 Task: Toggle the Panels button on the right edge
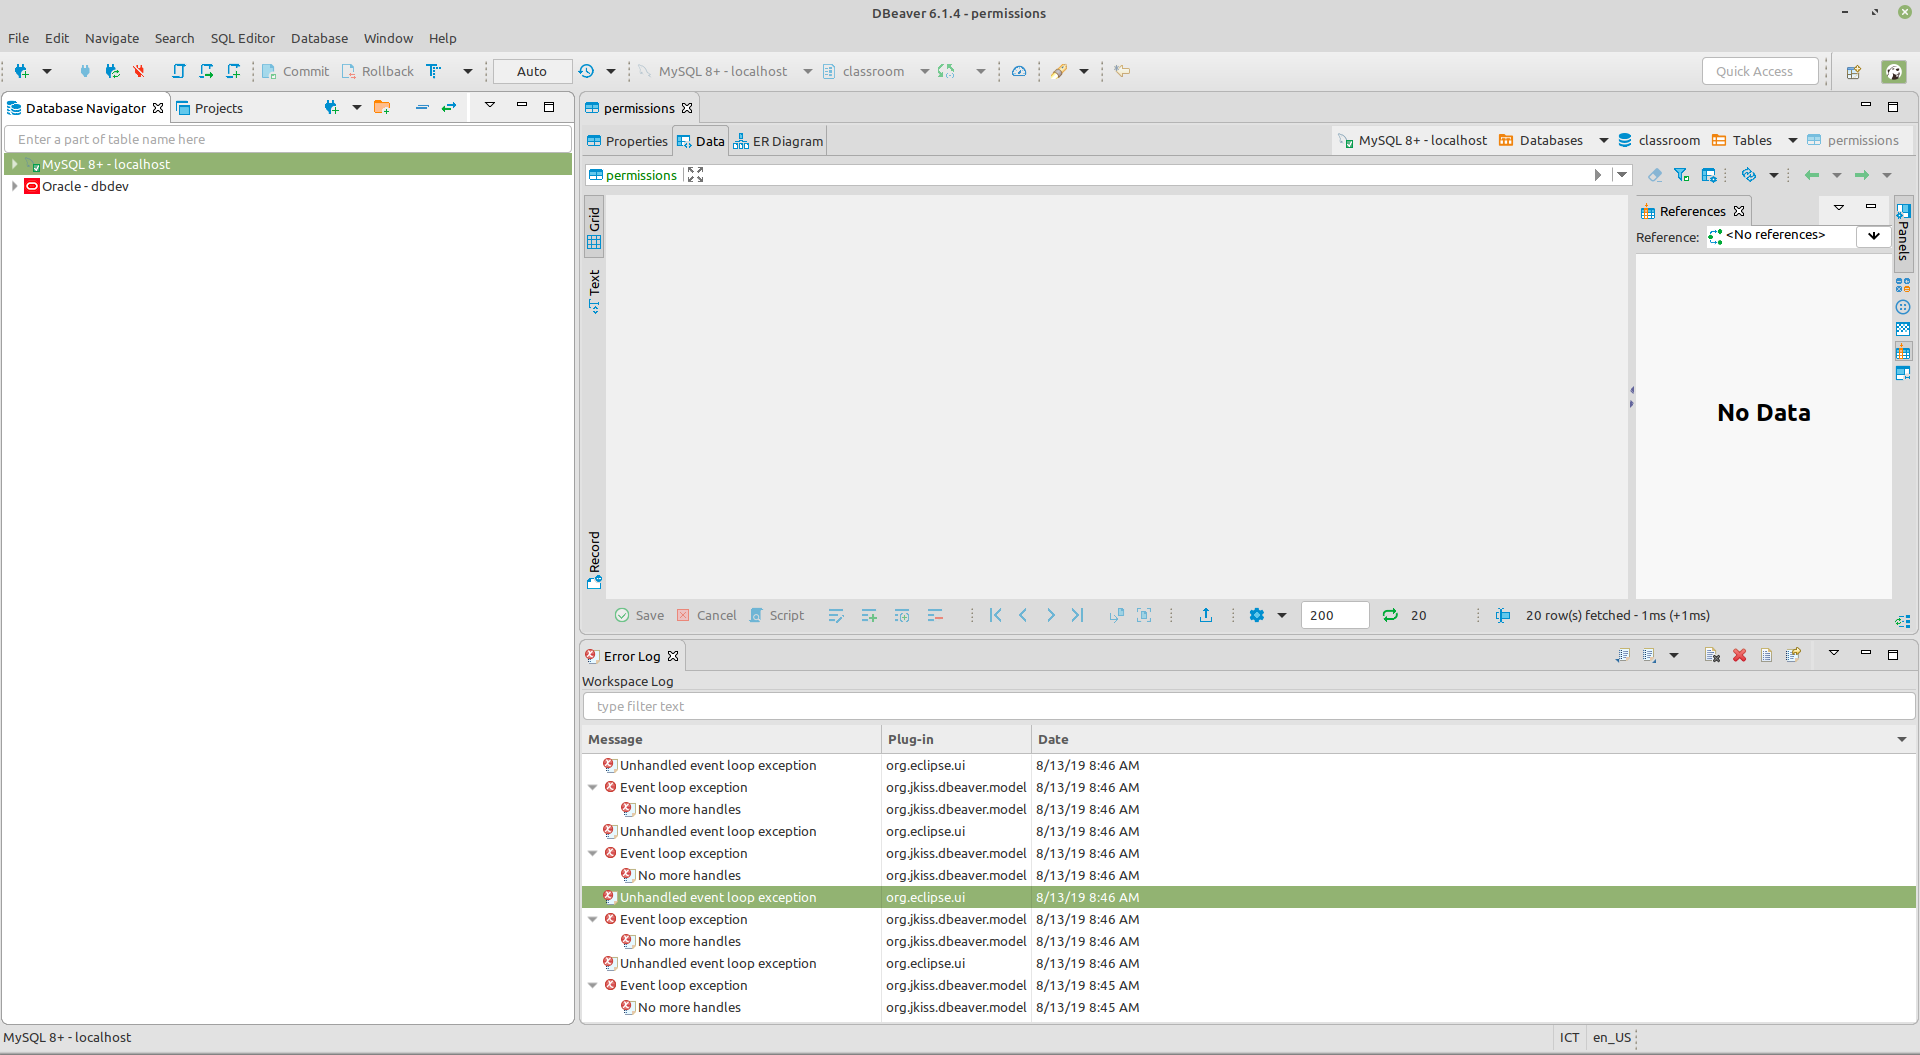[1903, 232]
